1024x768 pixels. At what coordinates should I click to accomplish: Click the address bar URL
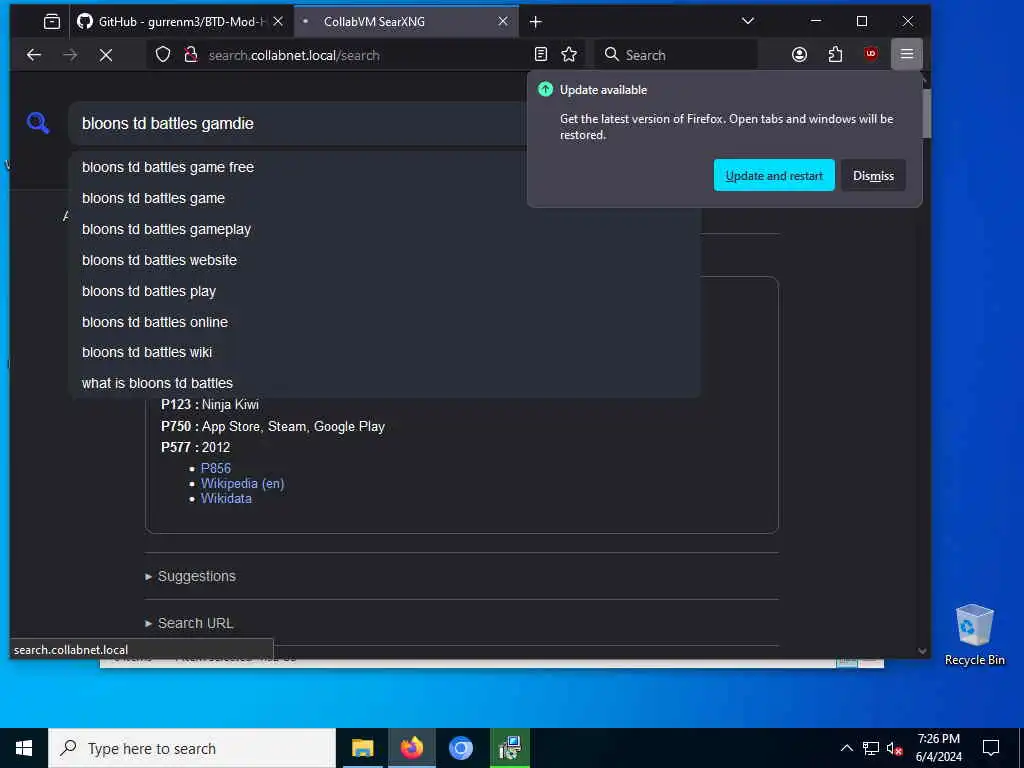(x=294, y=56)
